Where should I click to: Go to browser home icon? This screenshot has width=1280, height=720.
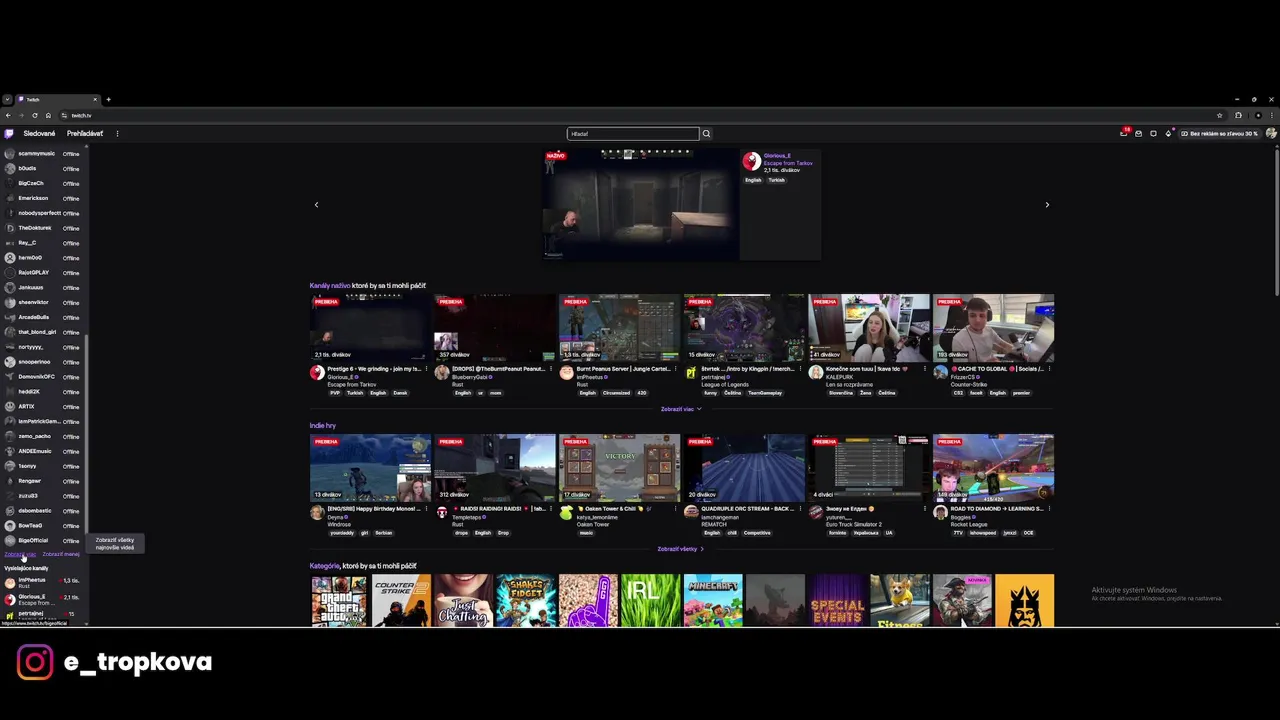pos(47,115)
